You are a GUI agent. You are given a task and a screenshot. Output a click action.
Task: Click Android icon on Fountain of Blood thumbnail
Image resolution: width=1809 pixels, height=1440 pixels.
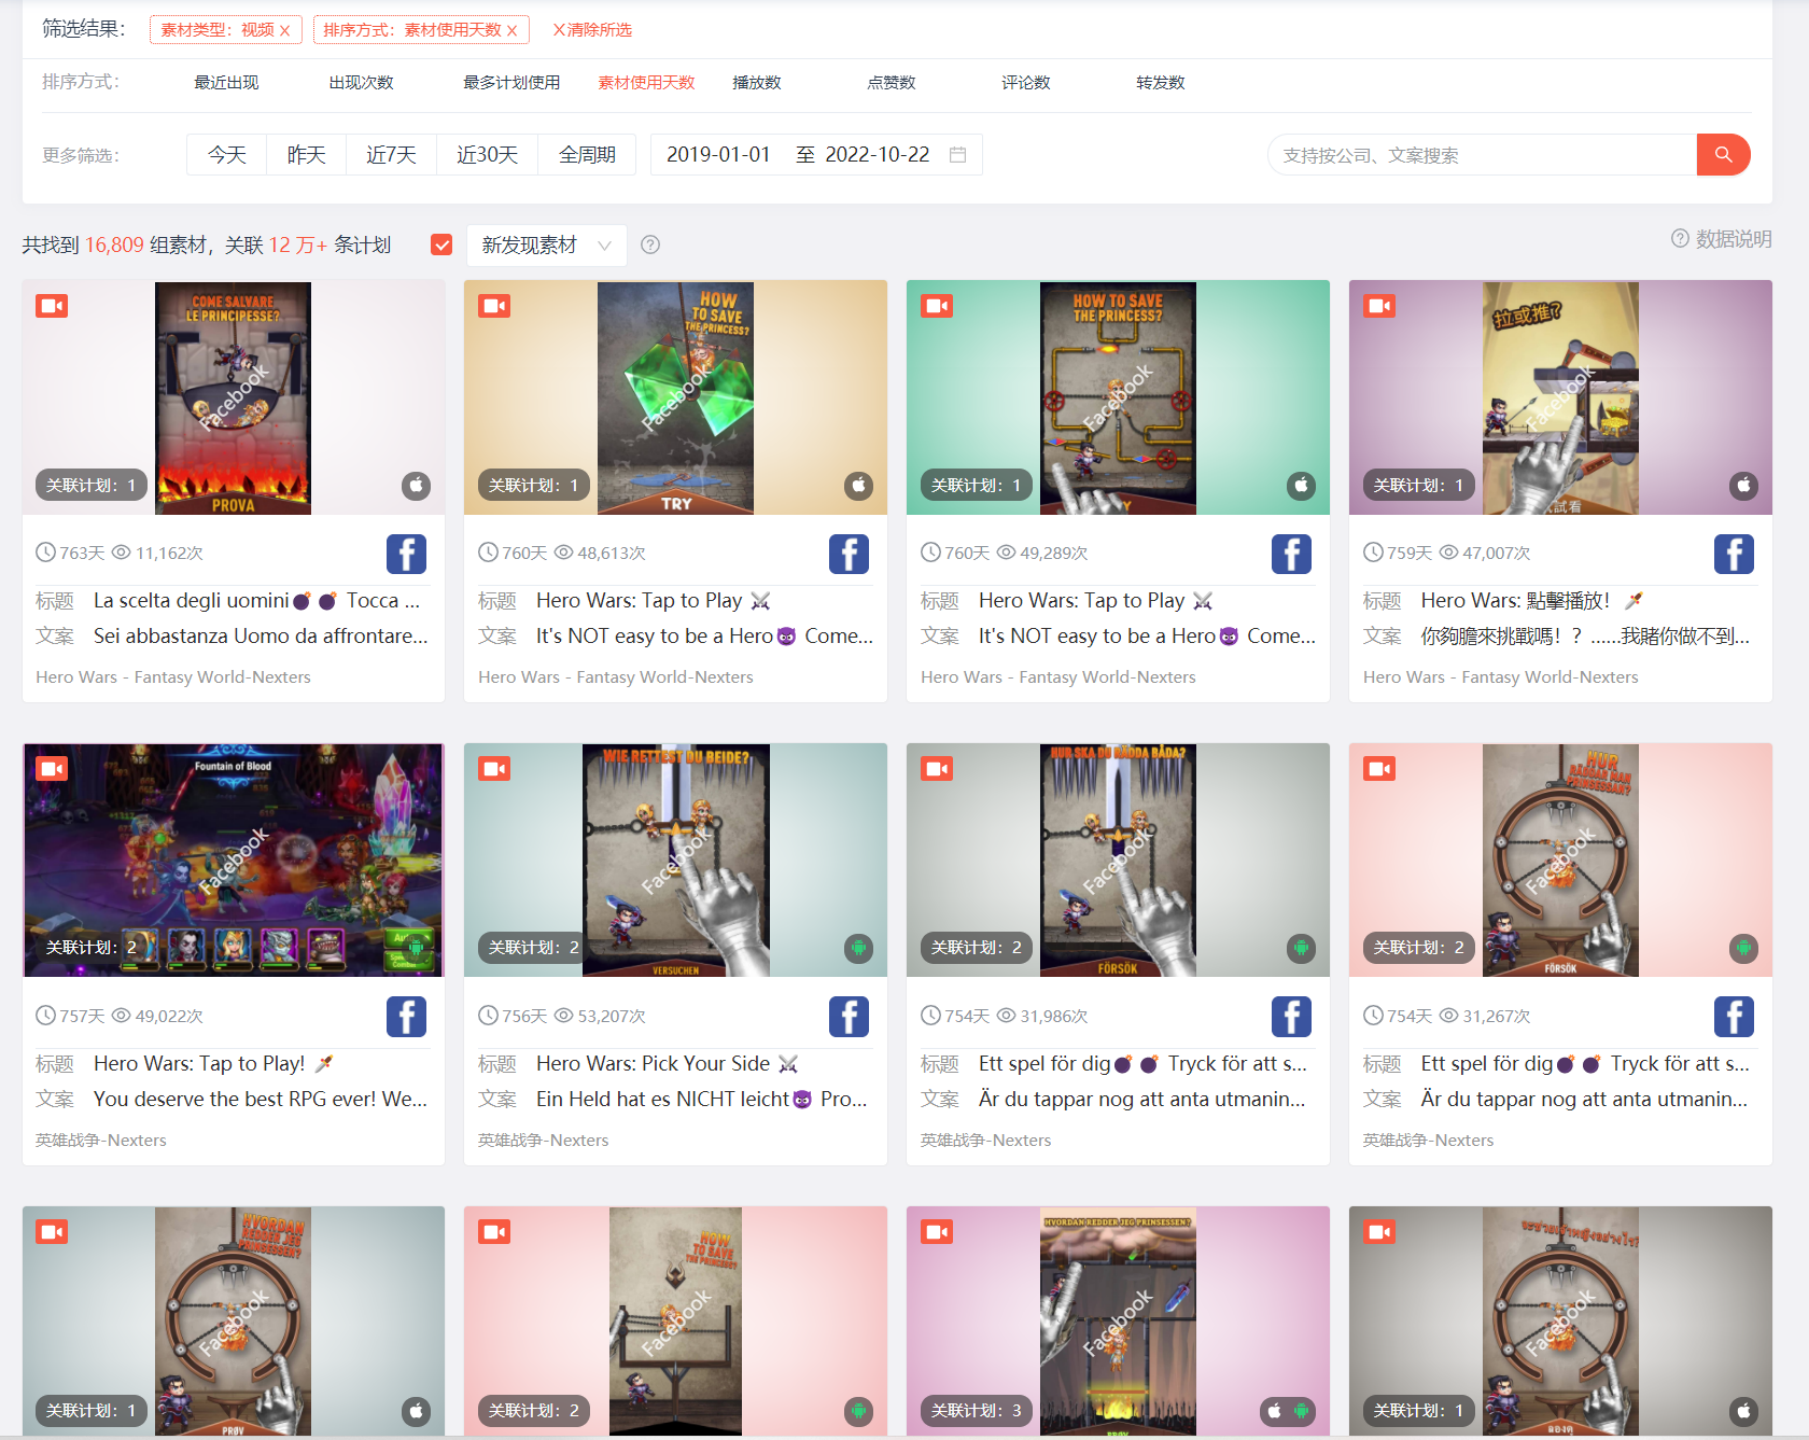[416, 948]
